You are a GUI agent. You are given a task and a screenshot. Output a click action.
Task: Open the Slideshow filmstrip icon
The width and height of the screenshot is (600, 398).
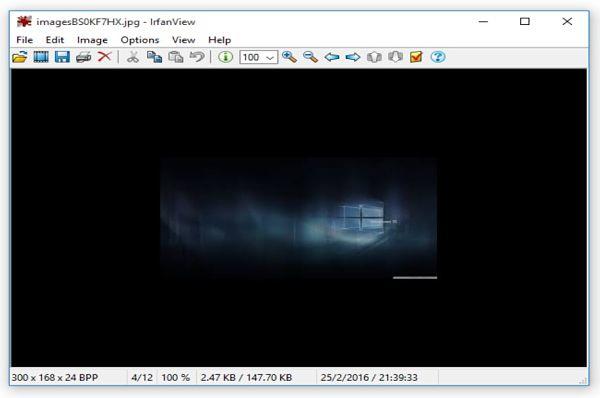[x=41, y=57]
